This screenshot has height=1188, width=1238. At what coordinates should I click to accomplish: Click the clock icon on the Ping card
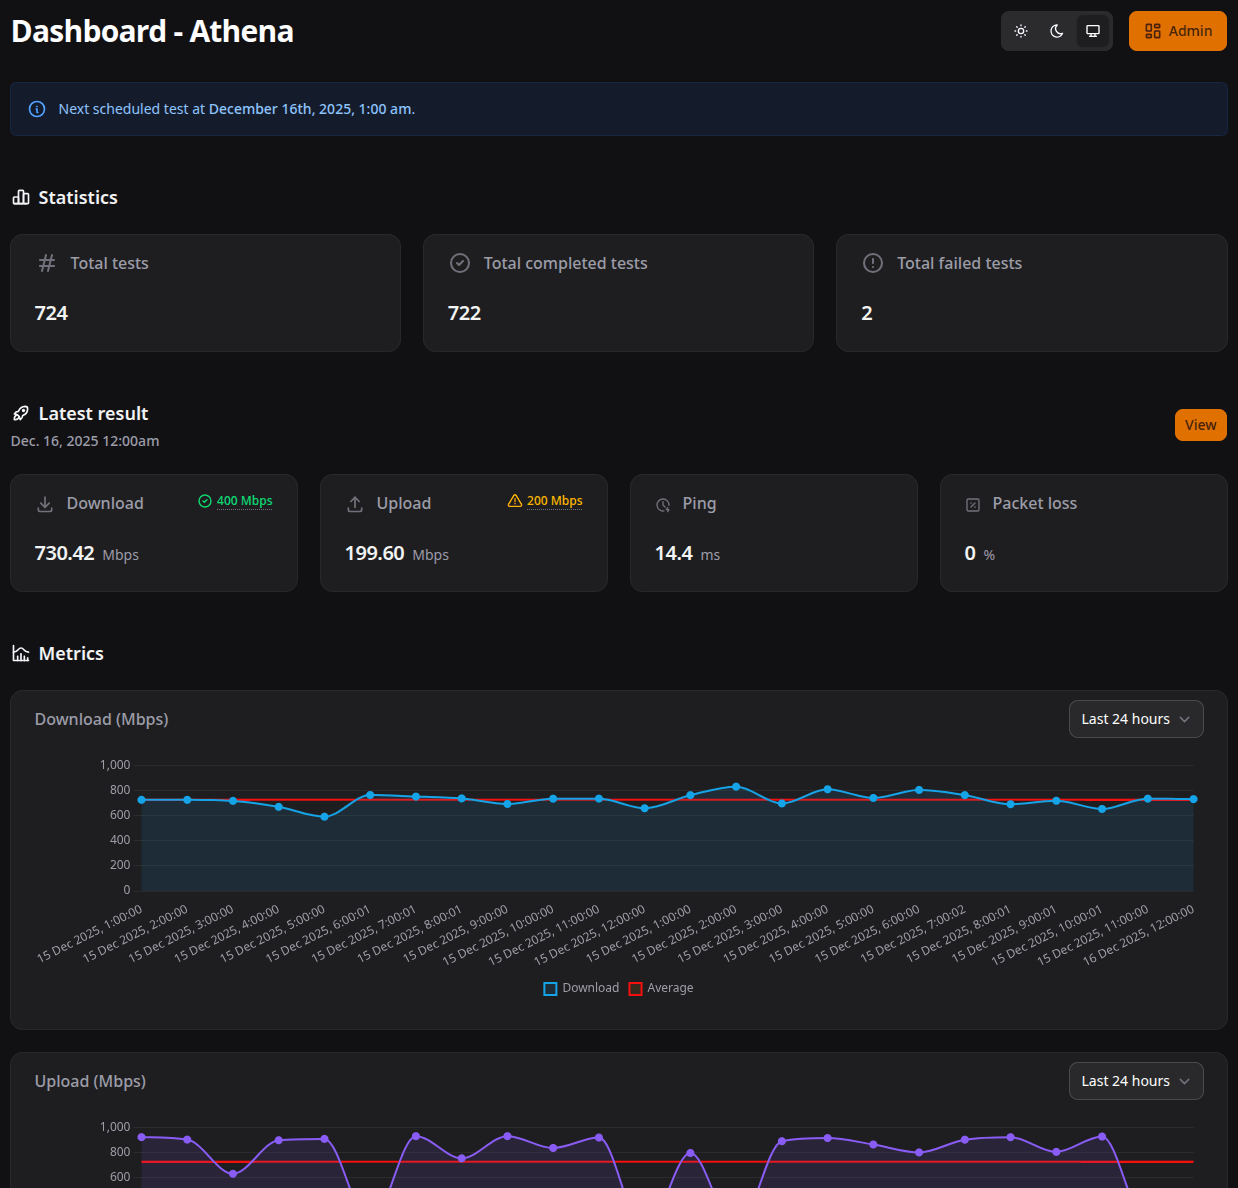coord(663,505)
